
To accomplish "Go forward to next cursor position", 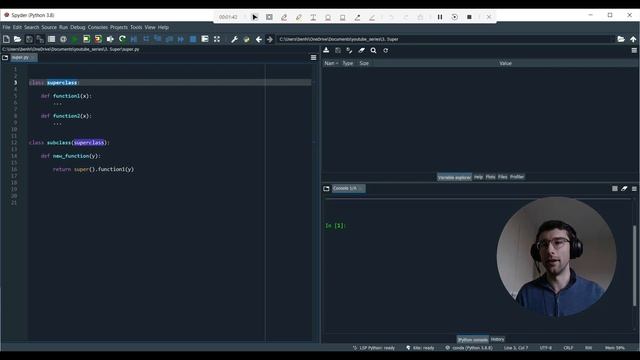I will pyautogui.click(x=270, y=39).
